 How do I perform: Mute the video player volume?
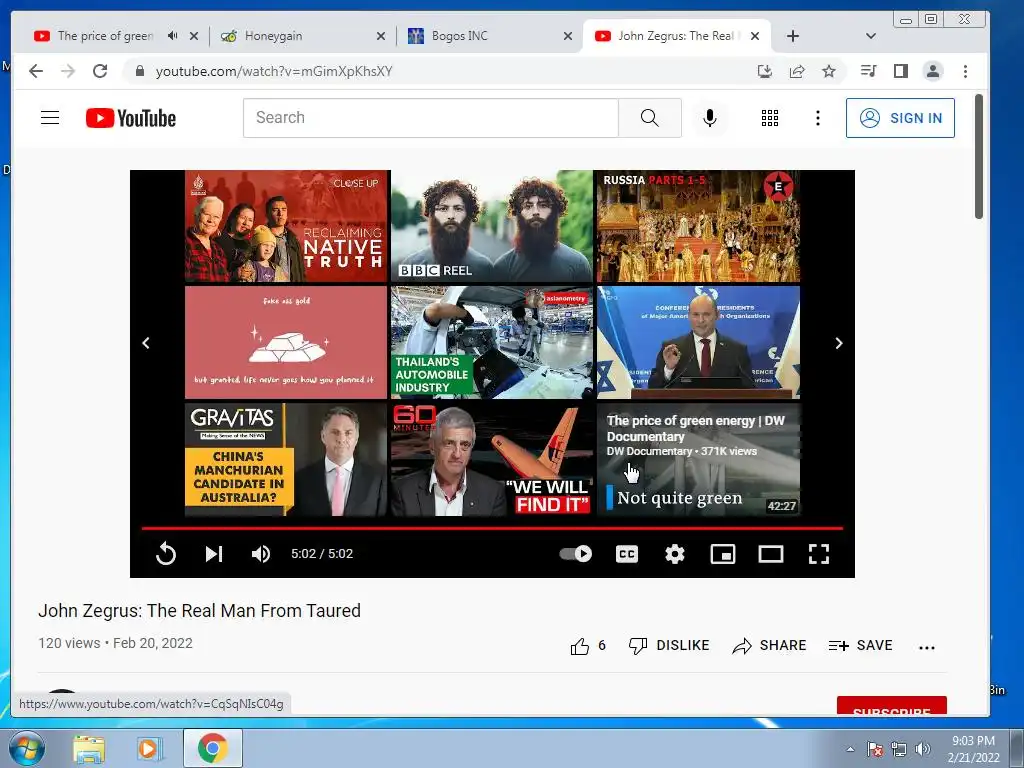coord(261,554)
